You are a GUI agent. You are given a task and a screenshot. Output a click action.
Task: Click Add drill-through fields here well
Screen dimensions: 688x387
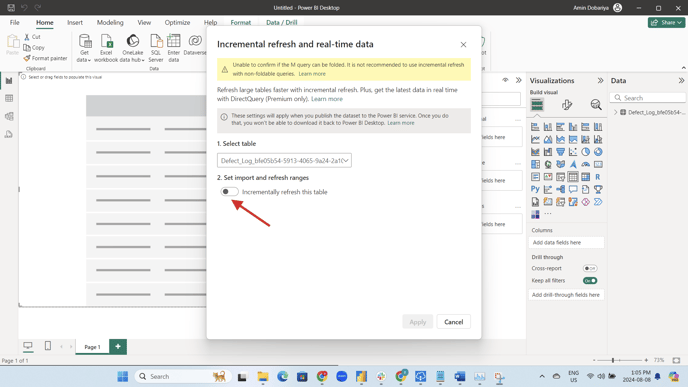pyautogui.click(x=566, y=295)
